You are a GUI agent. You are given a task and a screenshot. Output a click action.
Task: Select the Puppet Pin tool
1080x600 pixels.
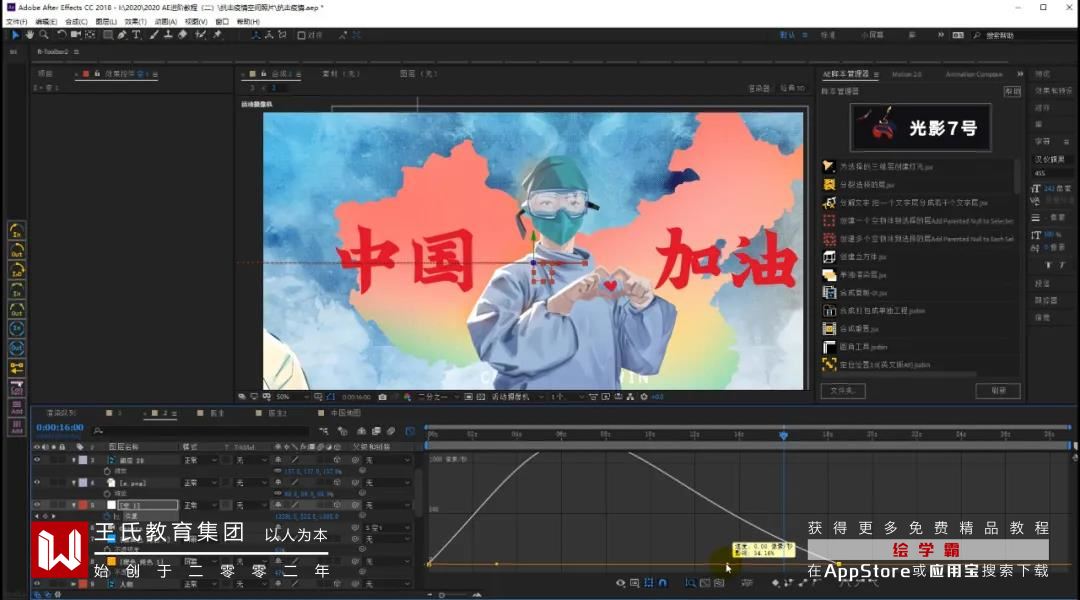click(217, 34)
